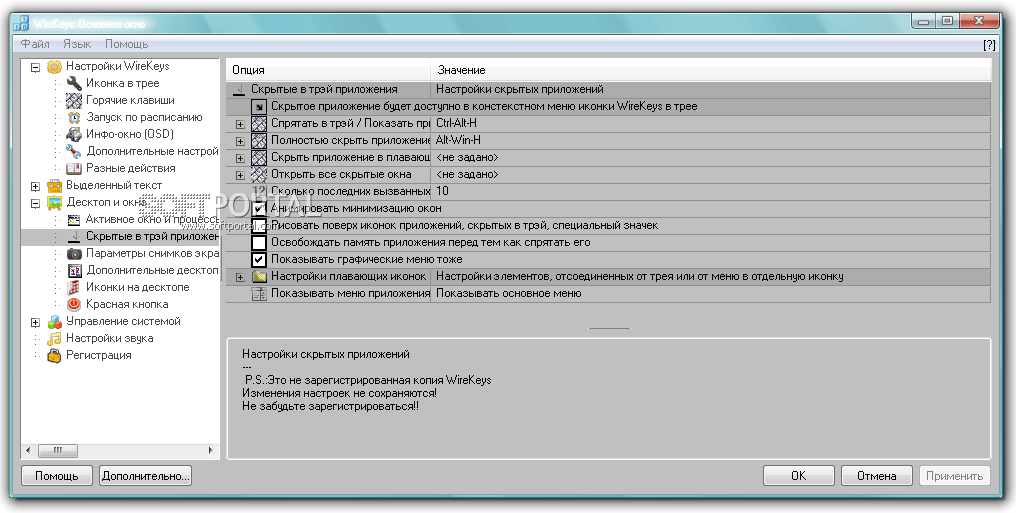Click the [?] help item in the menu bar
Viewport: 1016px width, 513px height.
[989, 45]
